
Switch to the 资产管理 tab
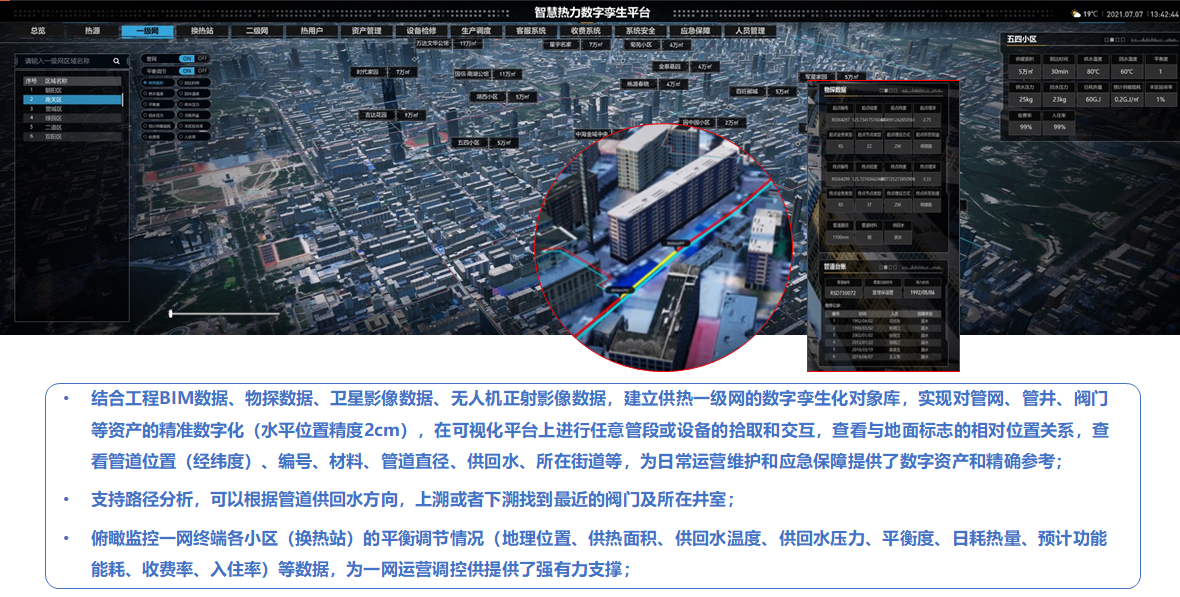tap(367, 31)
